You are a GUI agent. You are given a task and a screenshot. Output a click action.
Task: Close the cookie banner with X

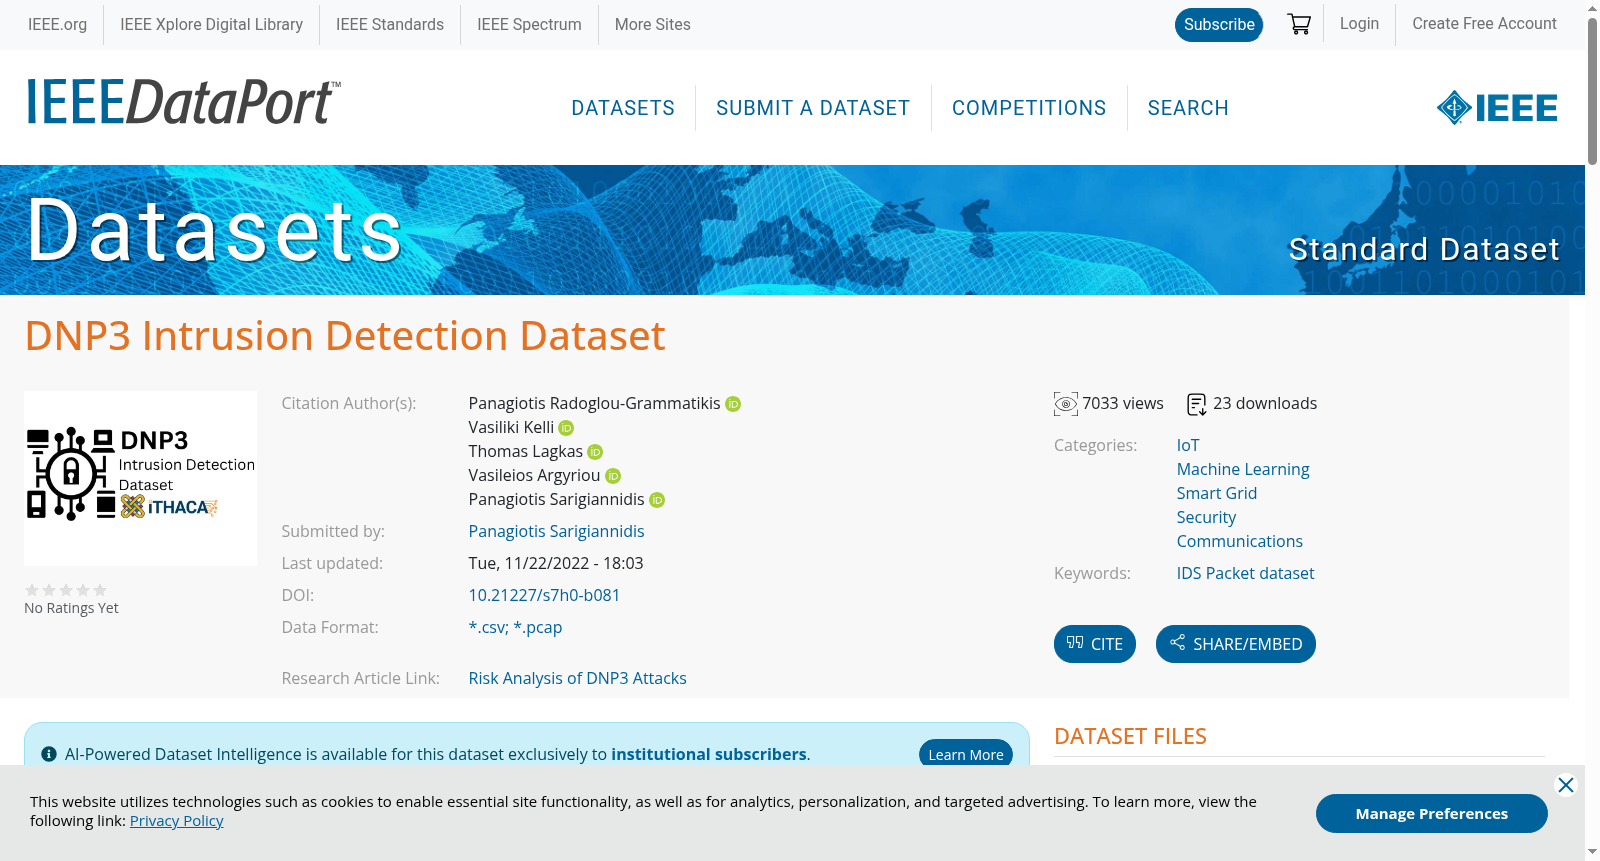pos(1566,785)
